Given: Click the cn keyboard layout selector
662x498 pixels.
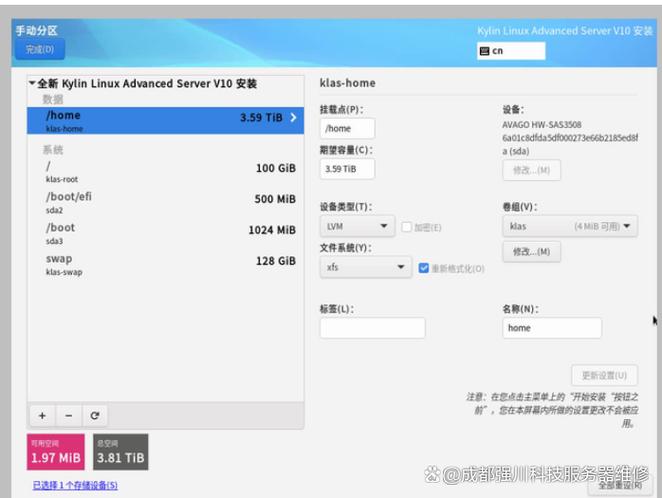Looking at the screenshot, I should point(511,51).
